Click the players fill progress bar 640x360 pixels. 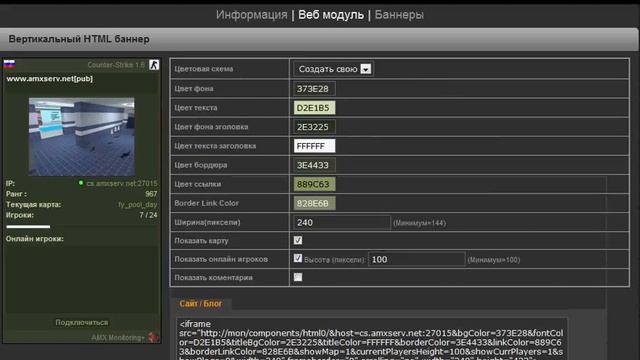[x=28, y=227]
